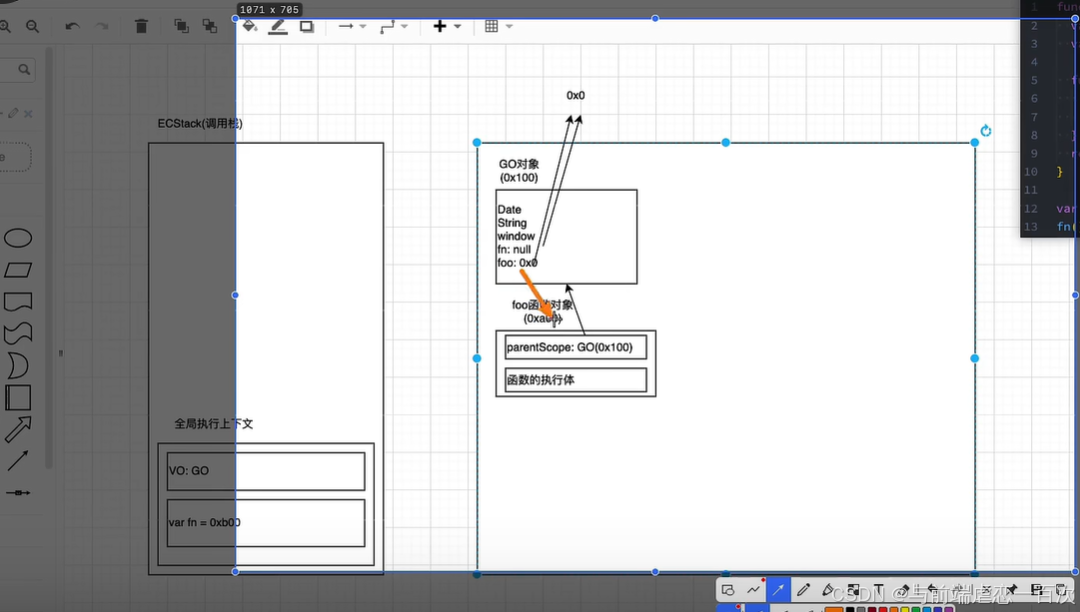Bring selection to front
1080x612 pixels.
pyautogui.click(x=181, y=26)
